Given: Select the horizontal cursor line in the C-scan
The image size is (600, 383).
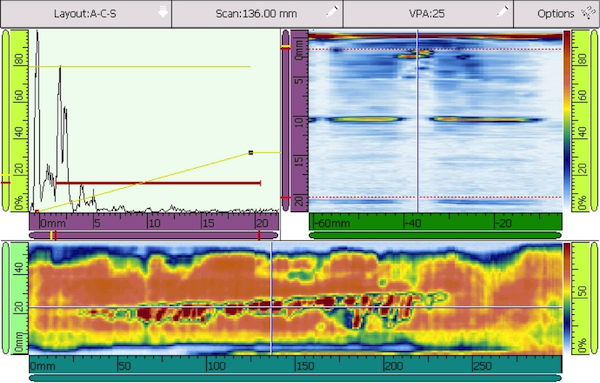Looking at the screenshot, I should pyautogui.click(x=295, y=307).
